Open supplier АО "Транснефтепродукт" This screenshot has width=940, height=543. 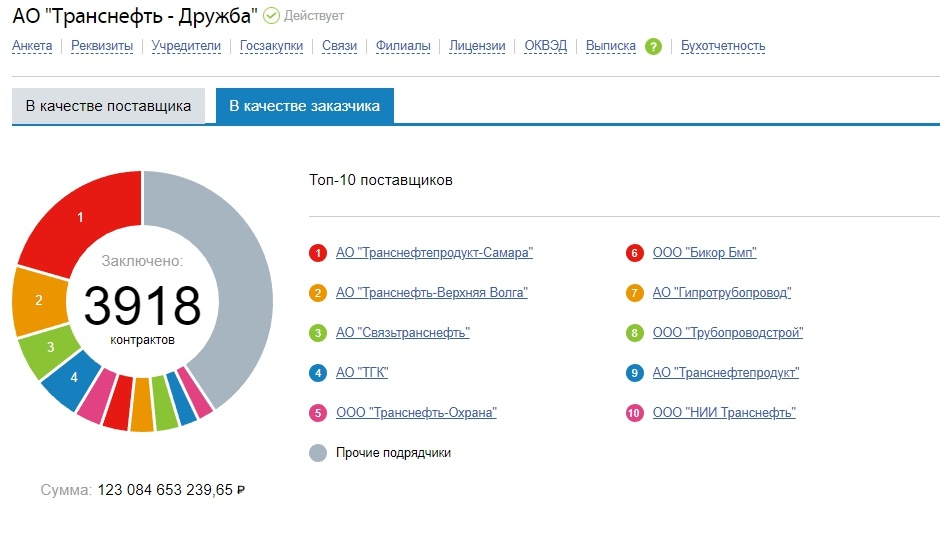click(726, 373)
